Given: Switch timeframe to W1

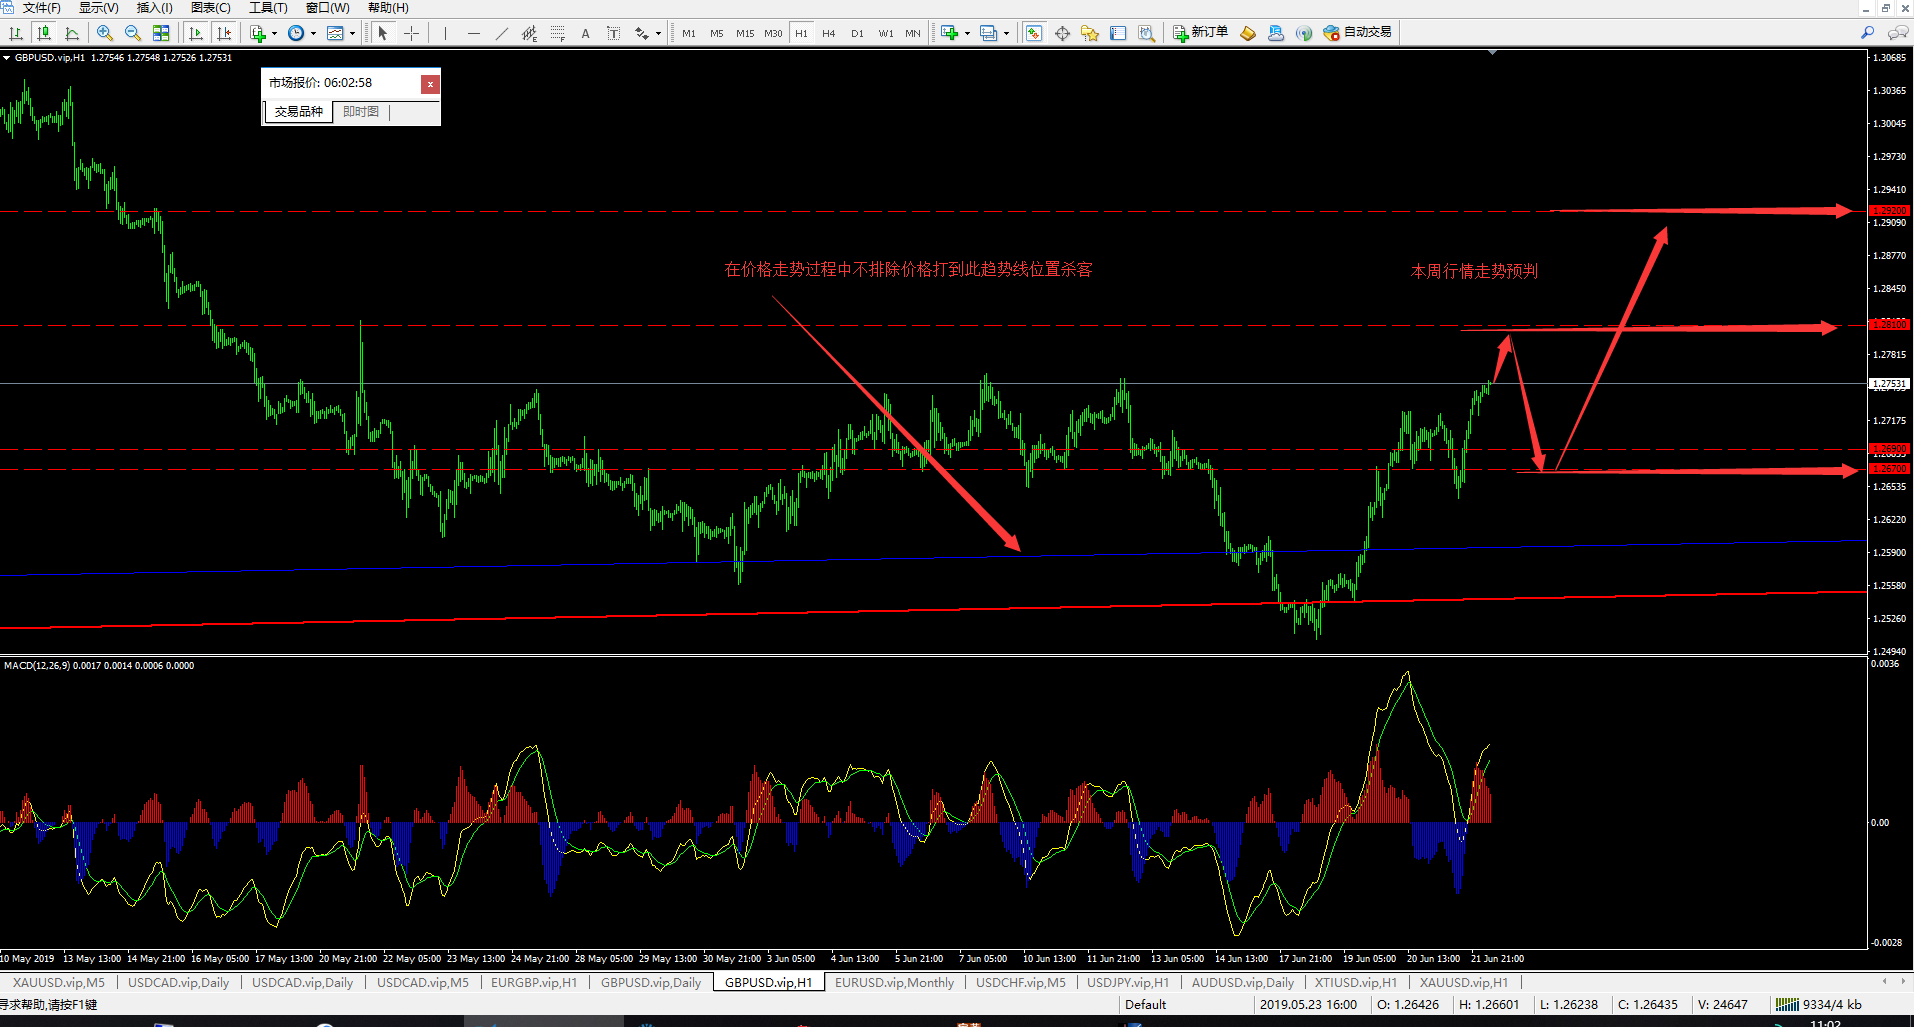Looking at the screenshot, I should click(x=886, y=33).
